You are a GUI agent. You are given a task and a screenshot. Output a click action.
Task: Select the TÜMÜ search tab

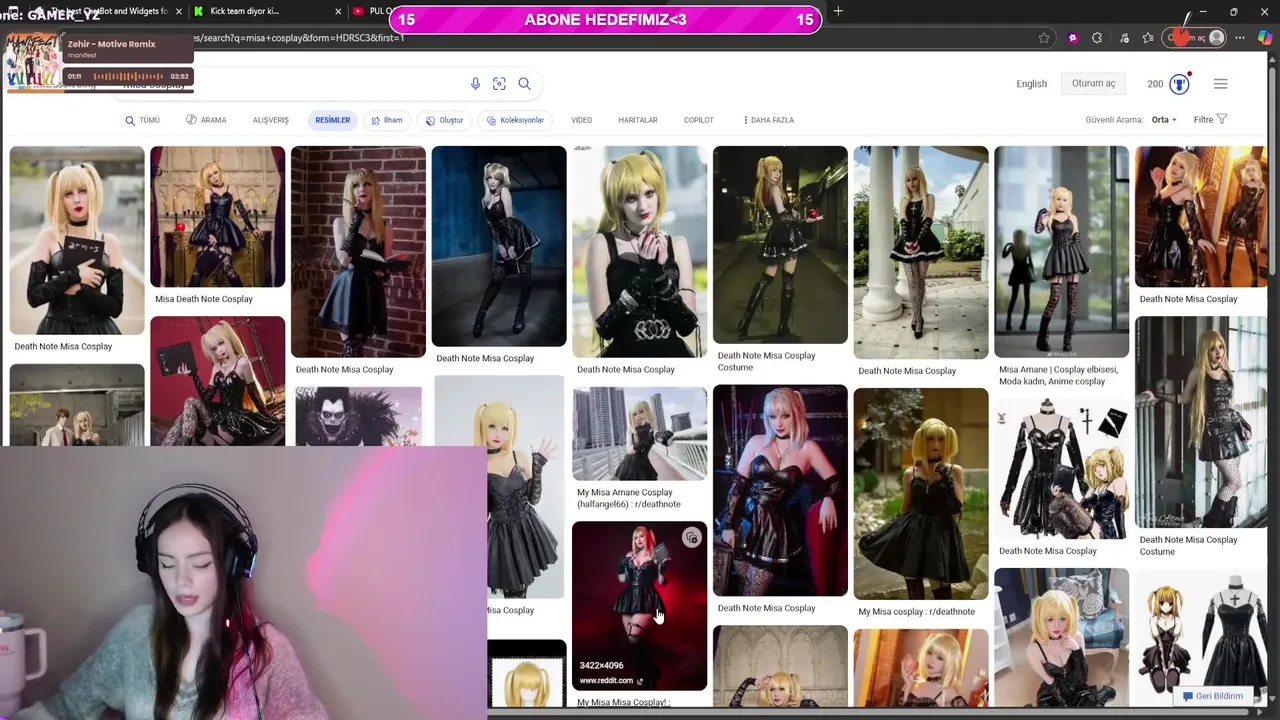point(142,120)
